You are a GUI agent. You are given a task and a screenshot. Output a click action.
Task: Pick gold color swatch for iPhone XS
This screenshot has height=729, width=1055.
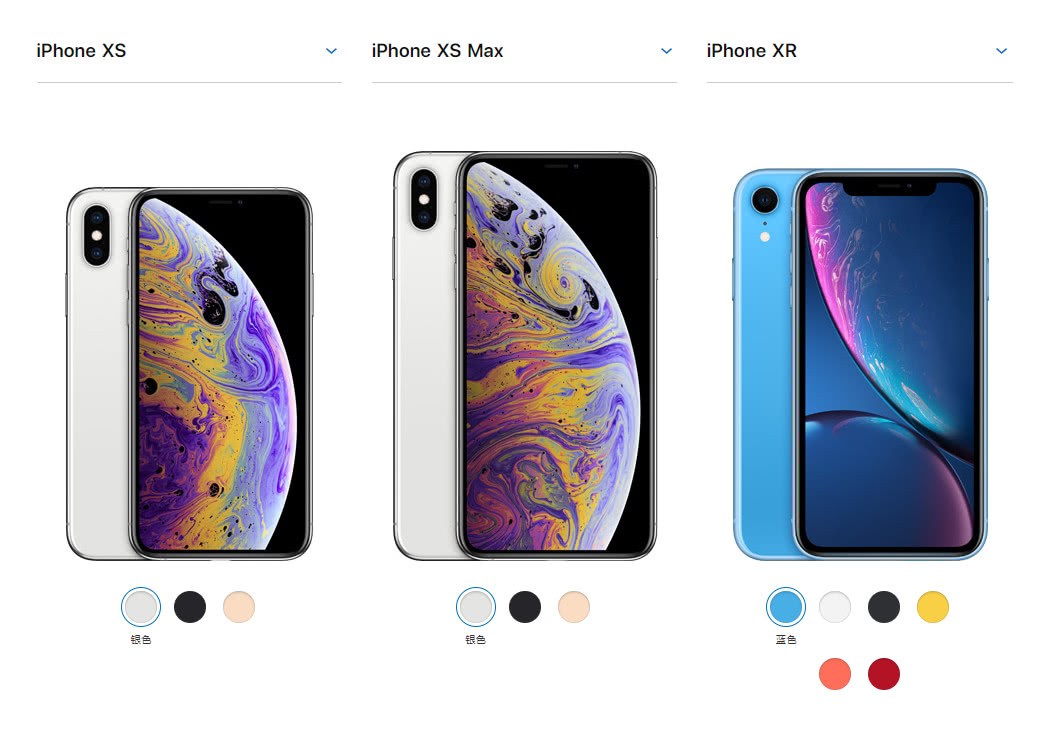point(239,606)
